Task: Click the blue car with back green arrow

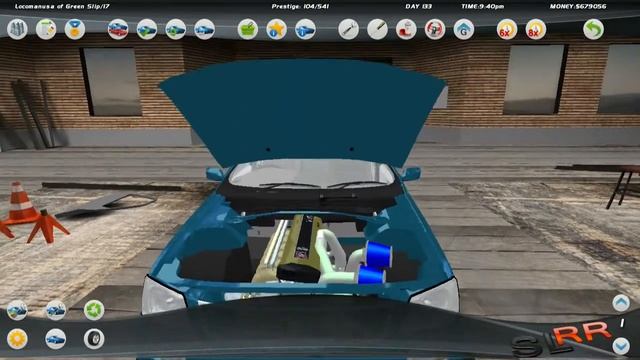Action: click(x=176, y=29)
